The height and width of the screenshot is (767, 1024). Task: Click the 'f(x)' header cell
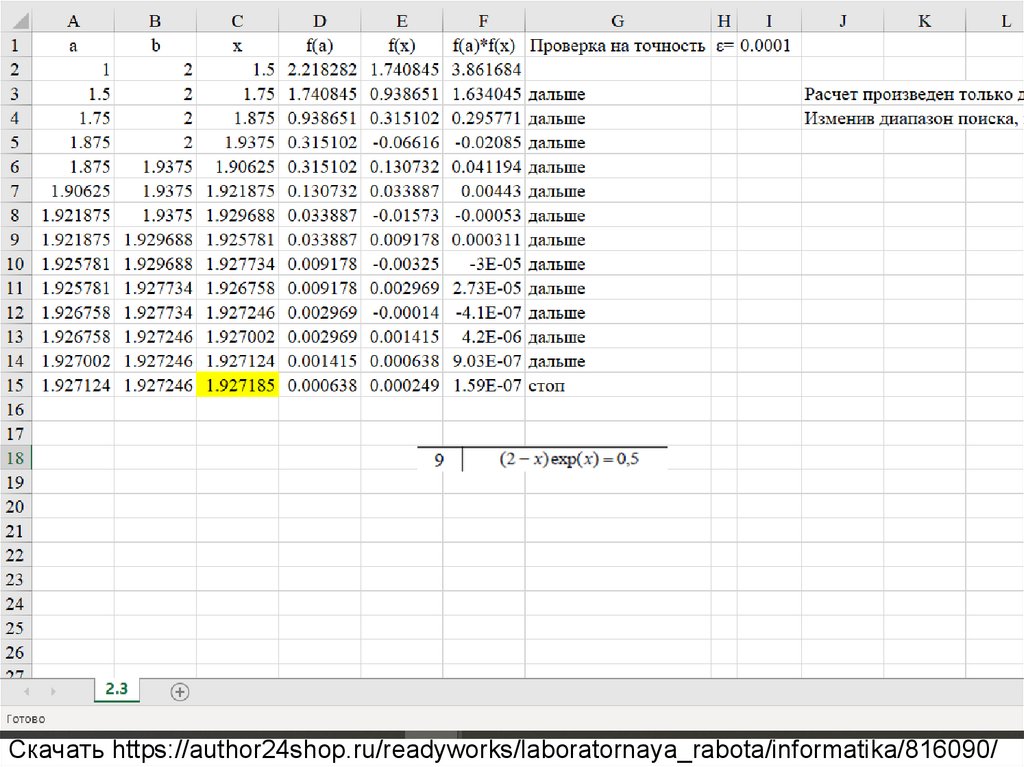402,46
